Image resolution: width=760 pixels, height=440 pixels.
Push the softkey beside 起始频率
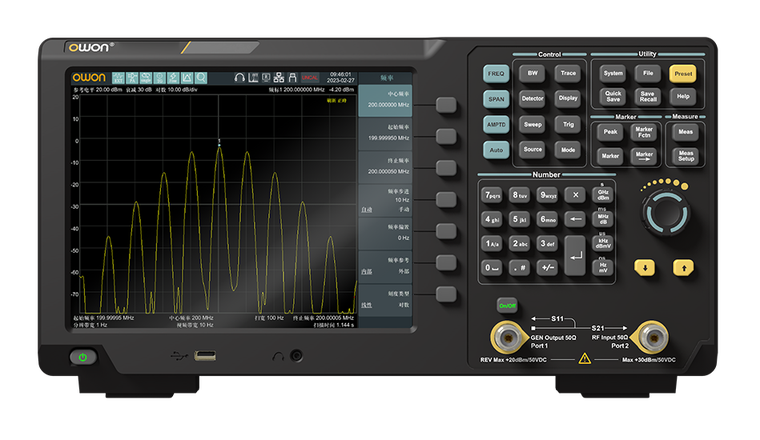(446, 137)
